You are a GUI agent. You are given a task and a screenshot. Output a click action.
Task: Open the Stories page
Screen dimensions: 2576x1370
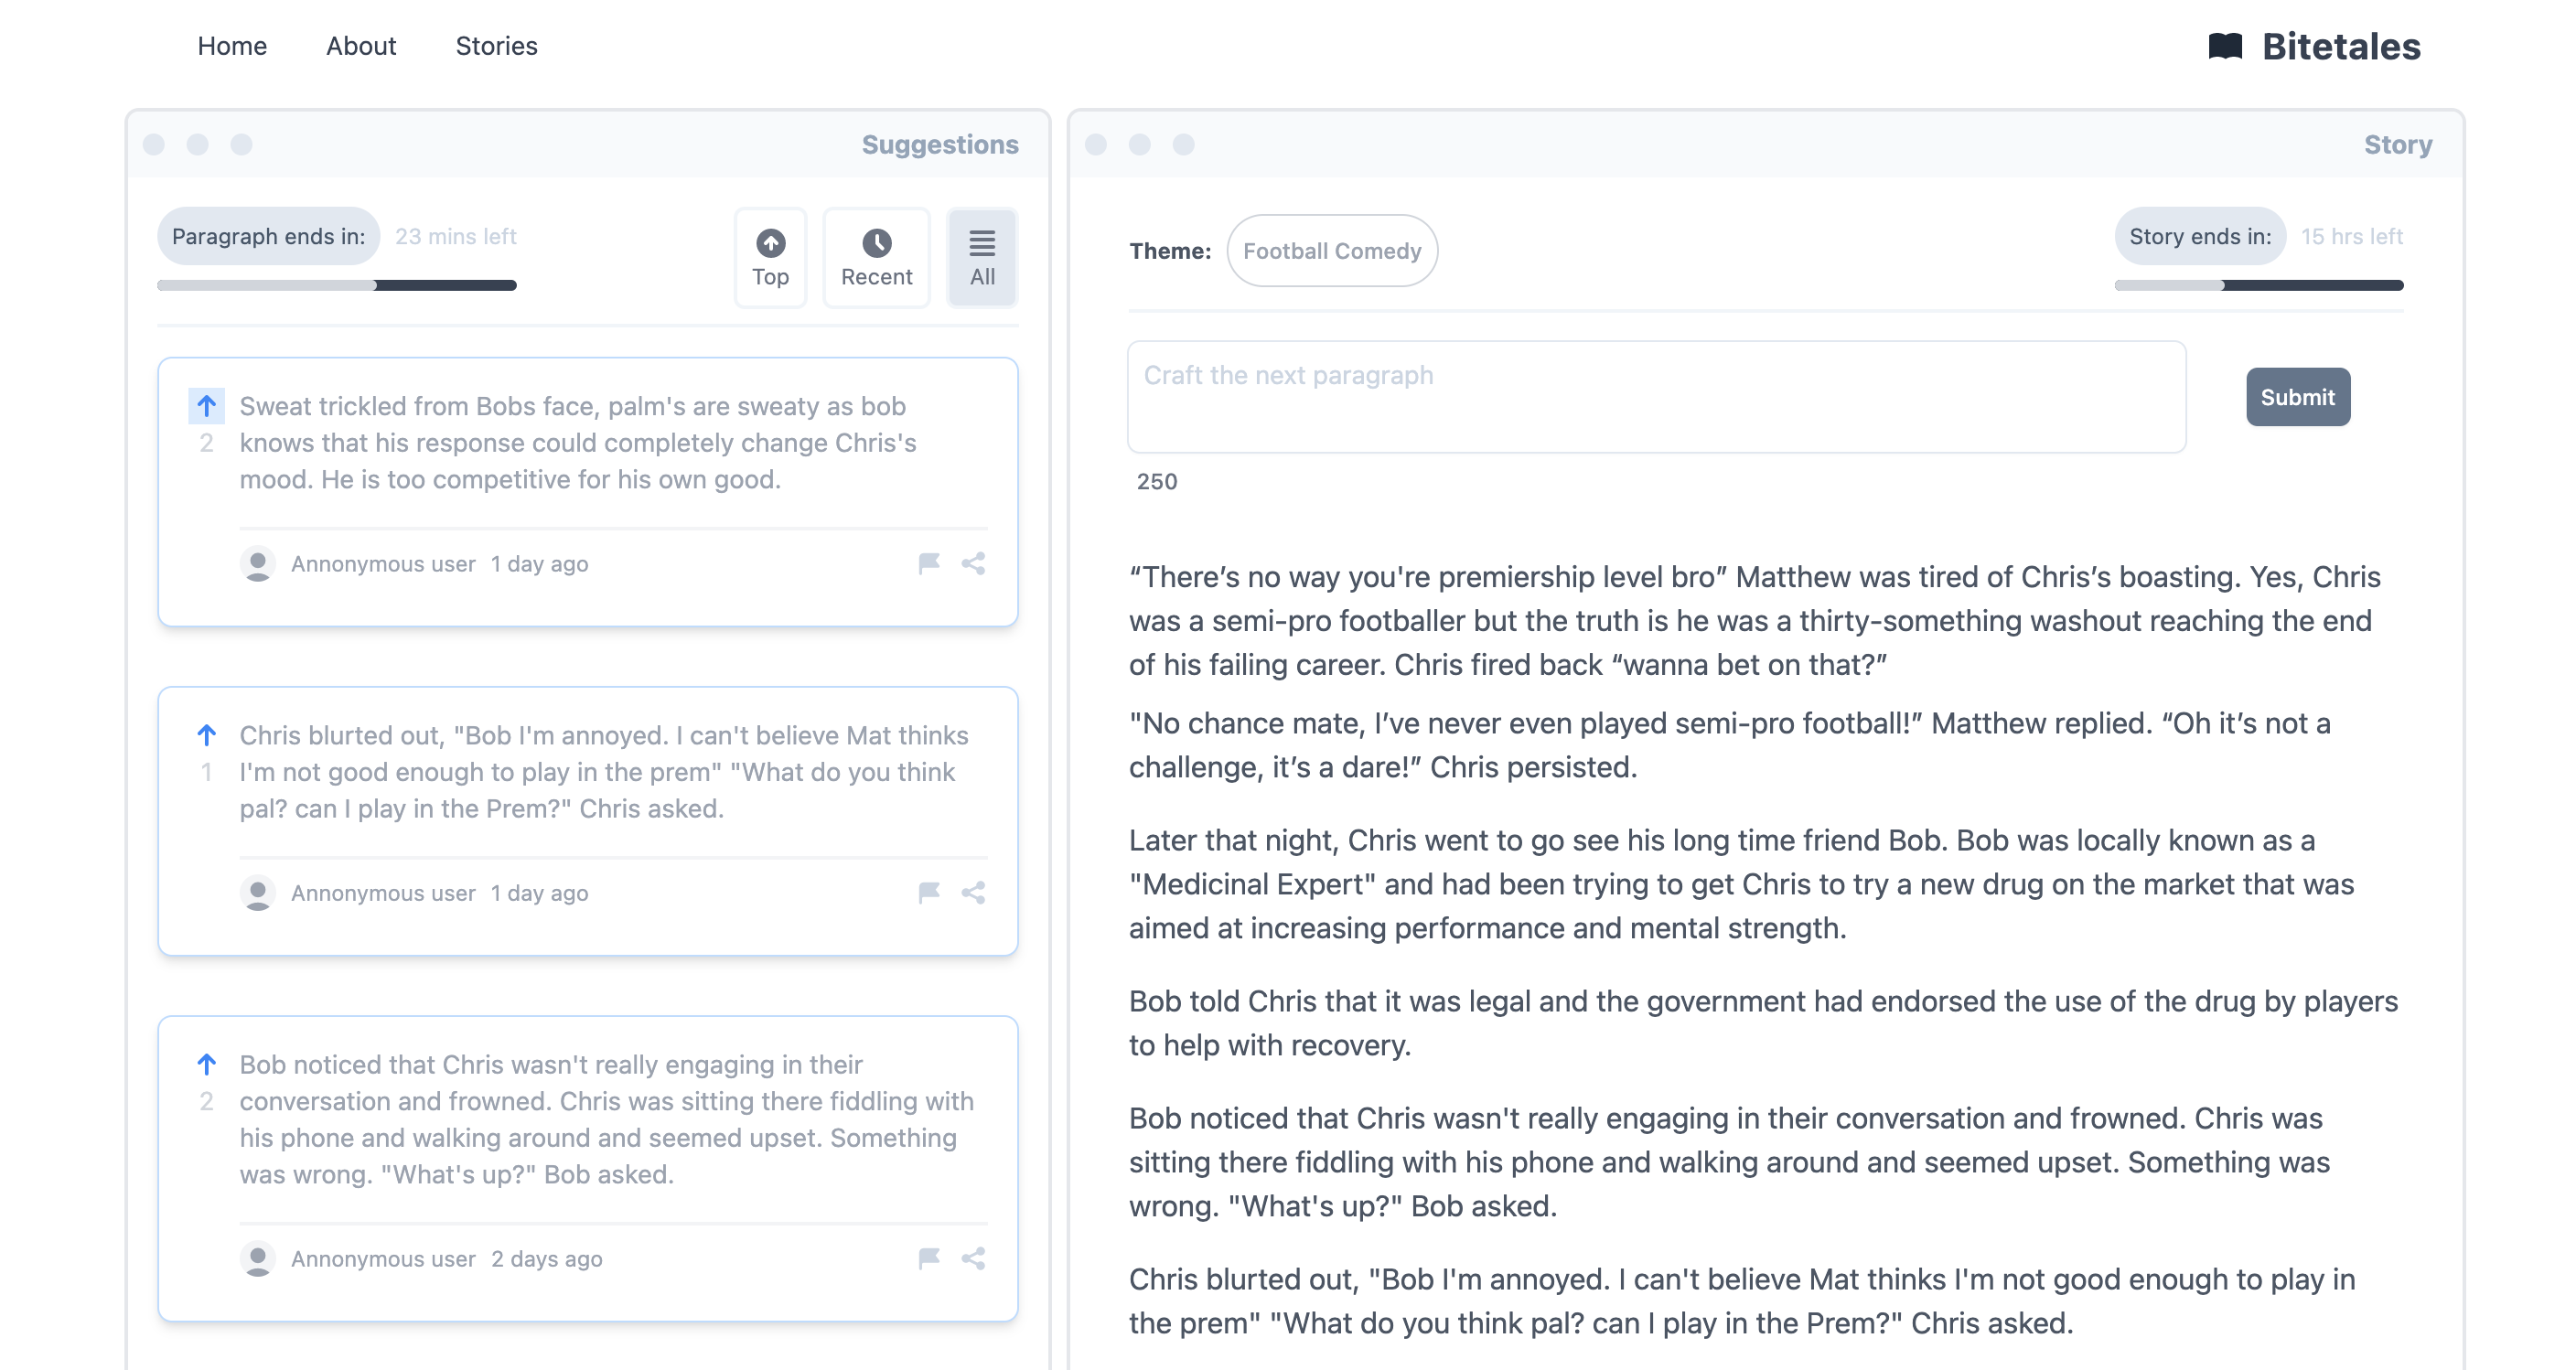click(497, 46)
